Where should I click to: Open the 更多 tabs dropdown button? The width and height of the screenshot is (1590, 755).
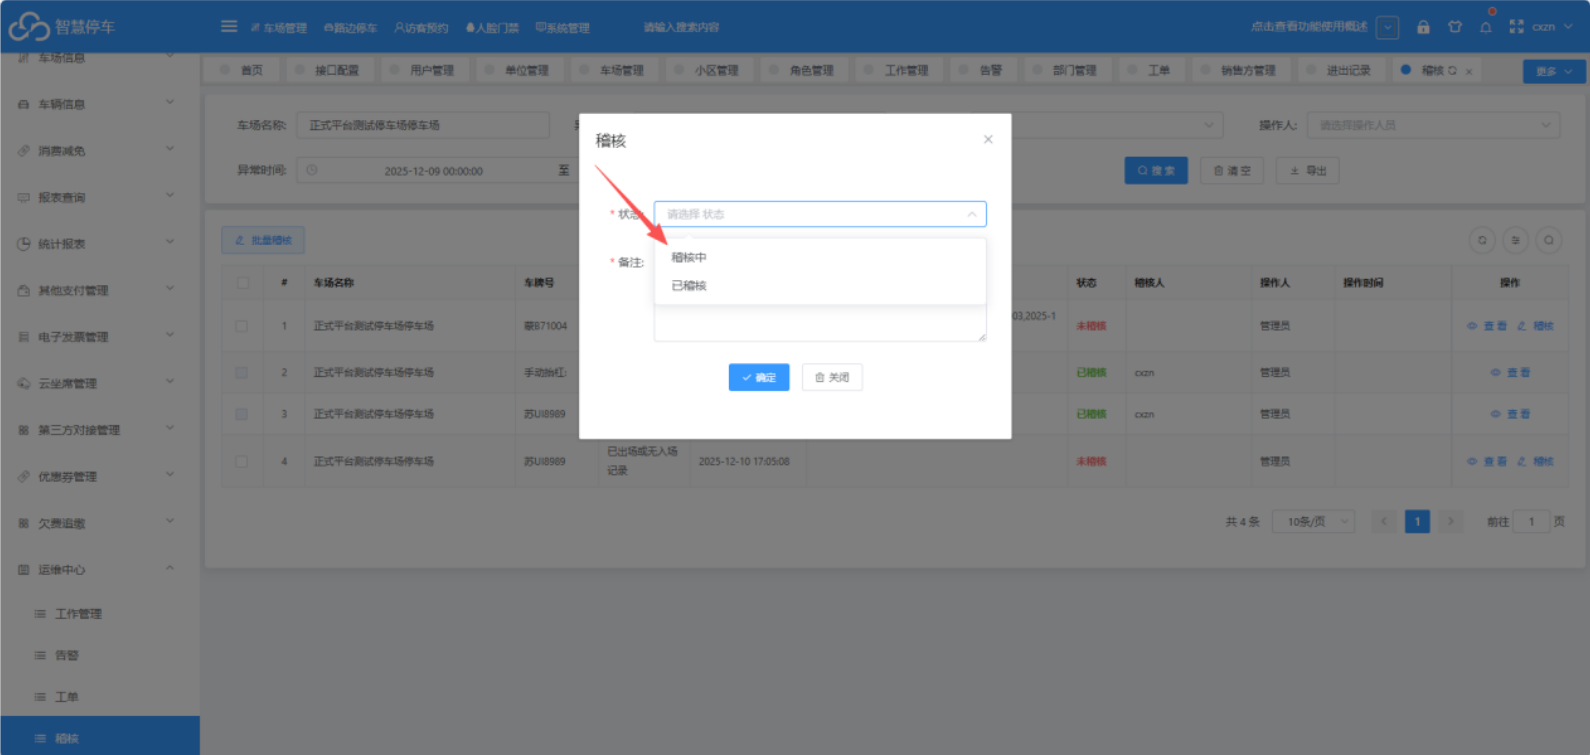tap(1554, 71)
